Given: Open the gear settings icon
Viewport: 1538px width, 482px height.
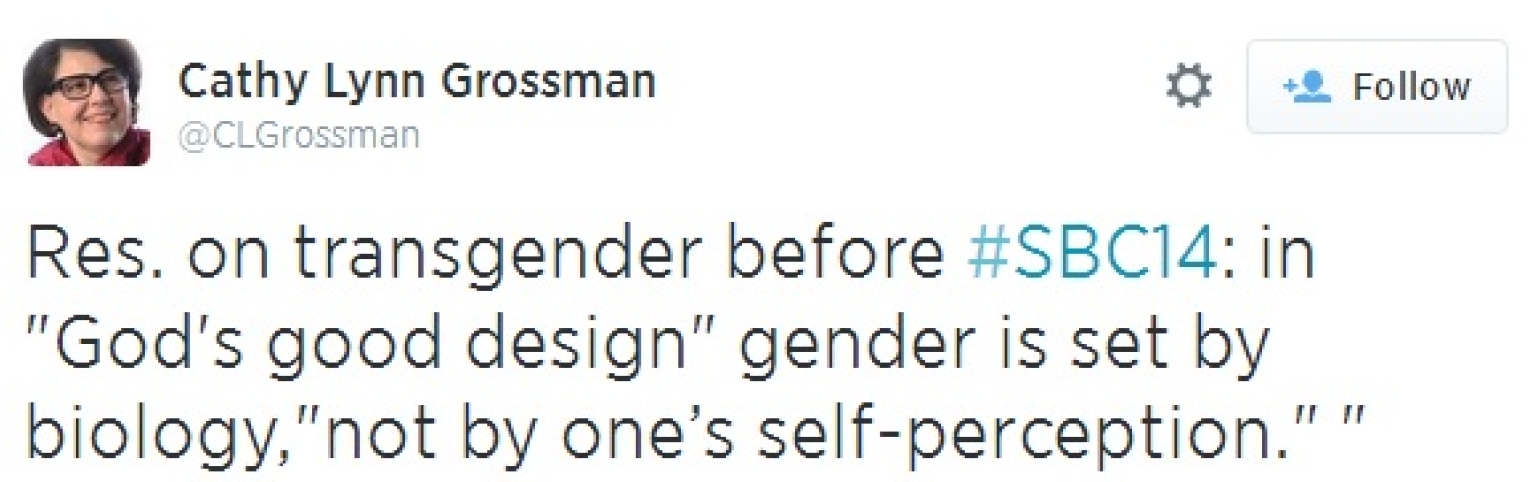Looking at the screenshot, I should click(x=1188, y=86).
